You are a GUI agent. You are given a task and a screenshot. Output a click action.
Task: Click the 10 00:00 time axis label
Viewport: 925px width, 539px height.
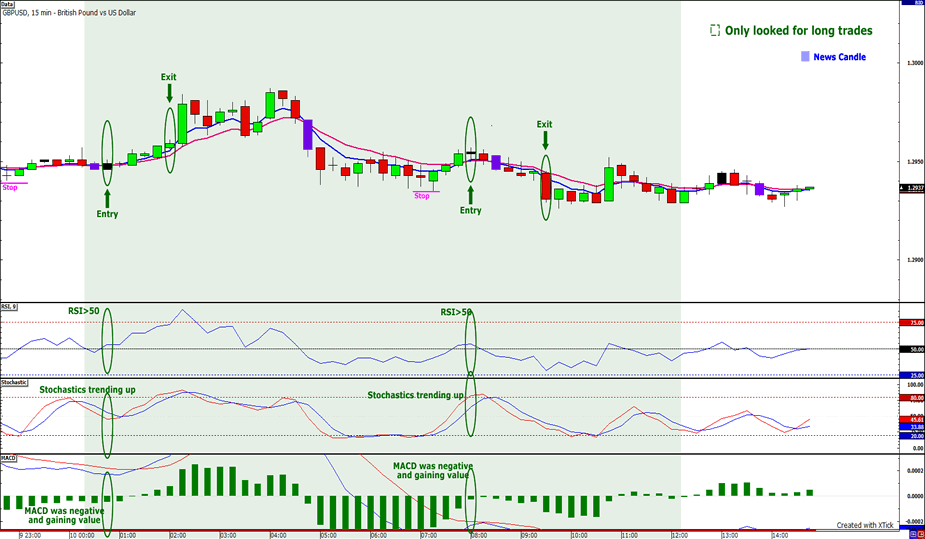point(81,535)
